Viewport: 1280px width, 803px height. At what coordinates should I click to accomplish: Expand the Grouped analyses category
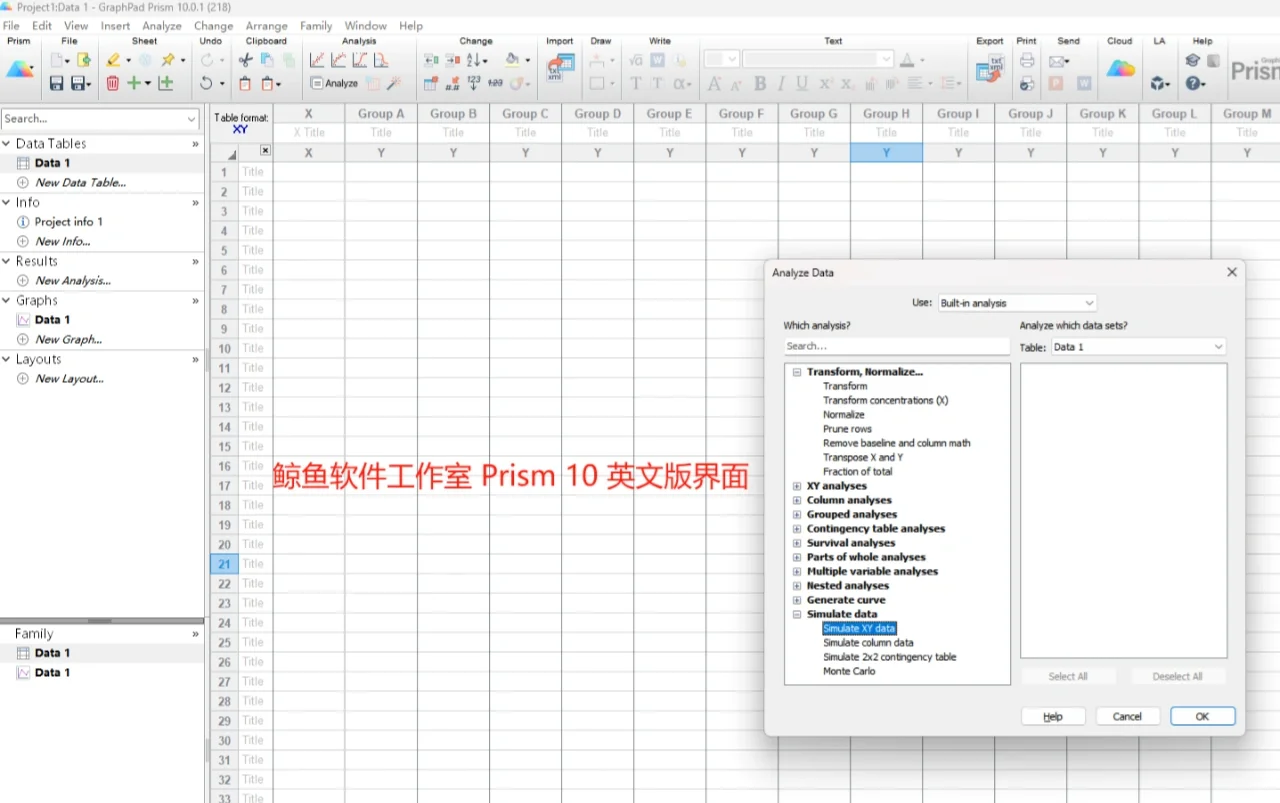coord(797,515)
